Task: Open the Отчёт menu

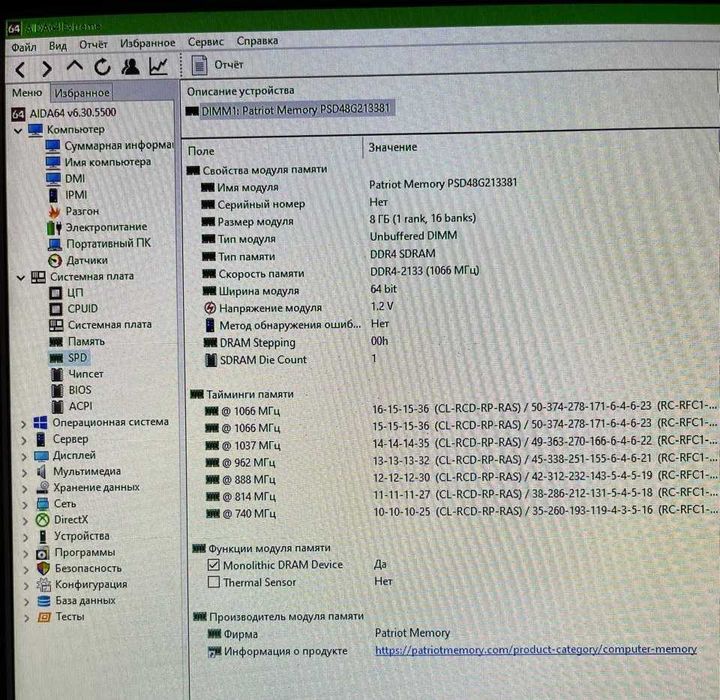Action: coord(93,45)
